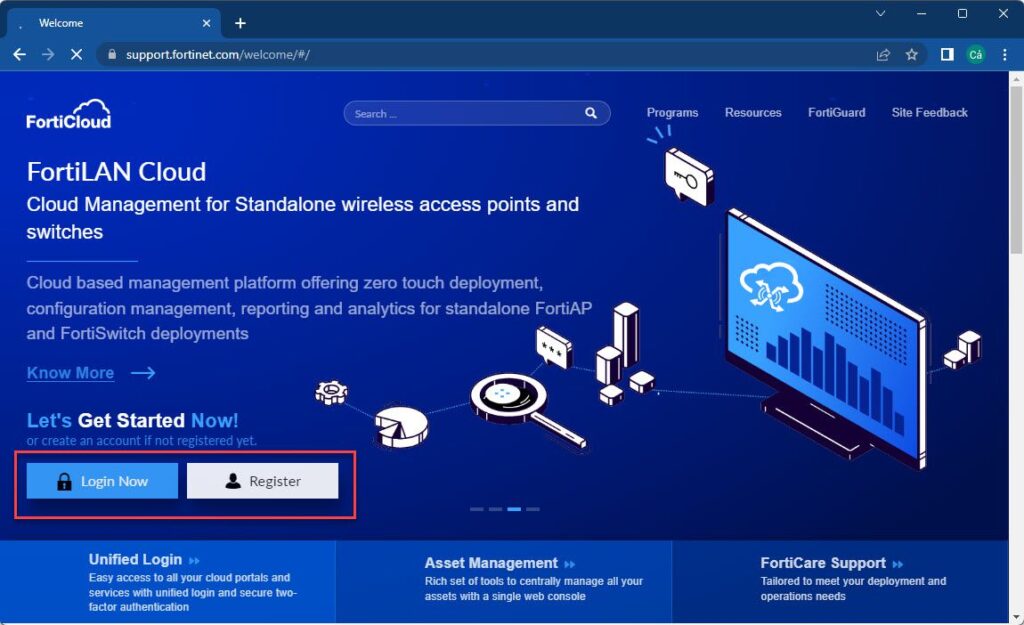Click the arrow next to Know More
Screen dimensions: 1024x625
coord(143,372)
